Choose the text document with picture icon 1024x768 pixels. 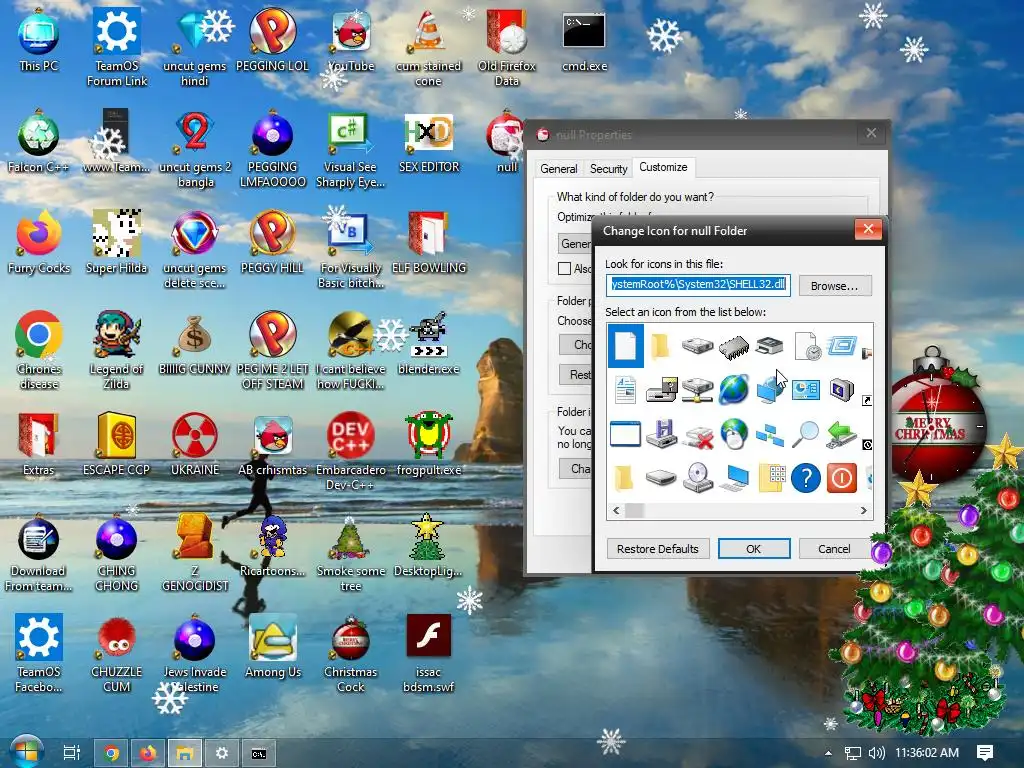coord(625,390)
